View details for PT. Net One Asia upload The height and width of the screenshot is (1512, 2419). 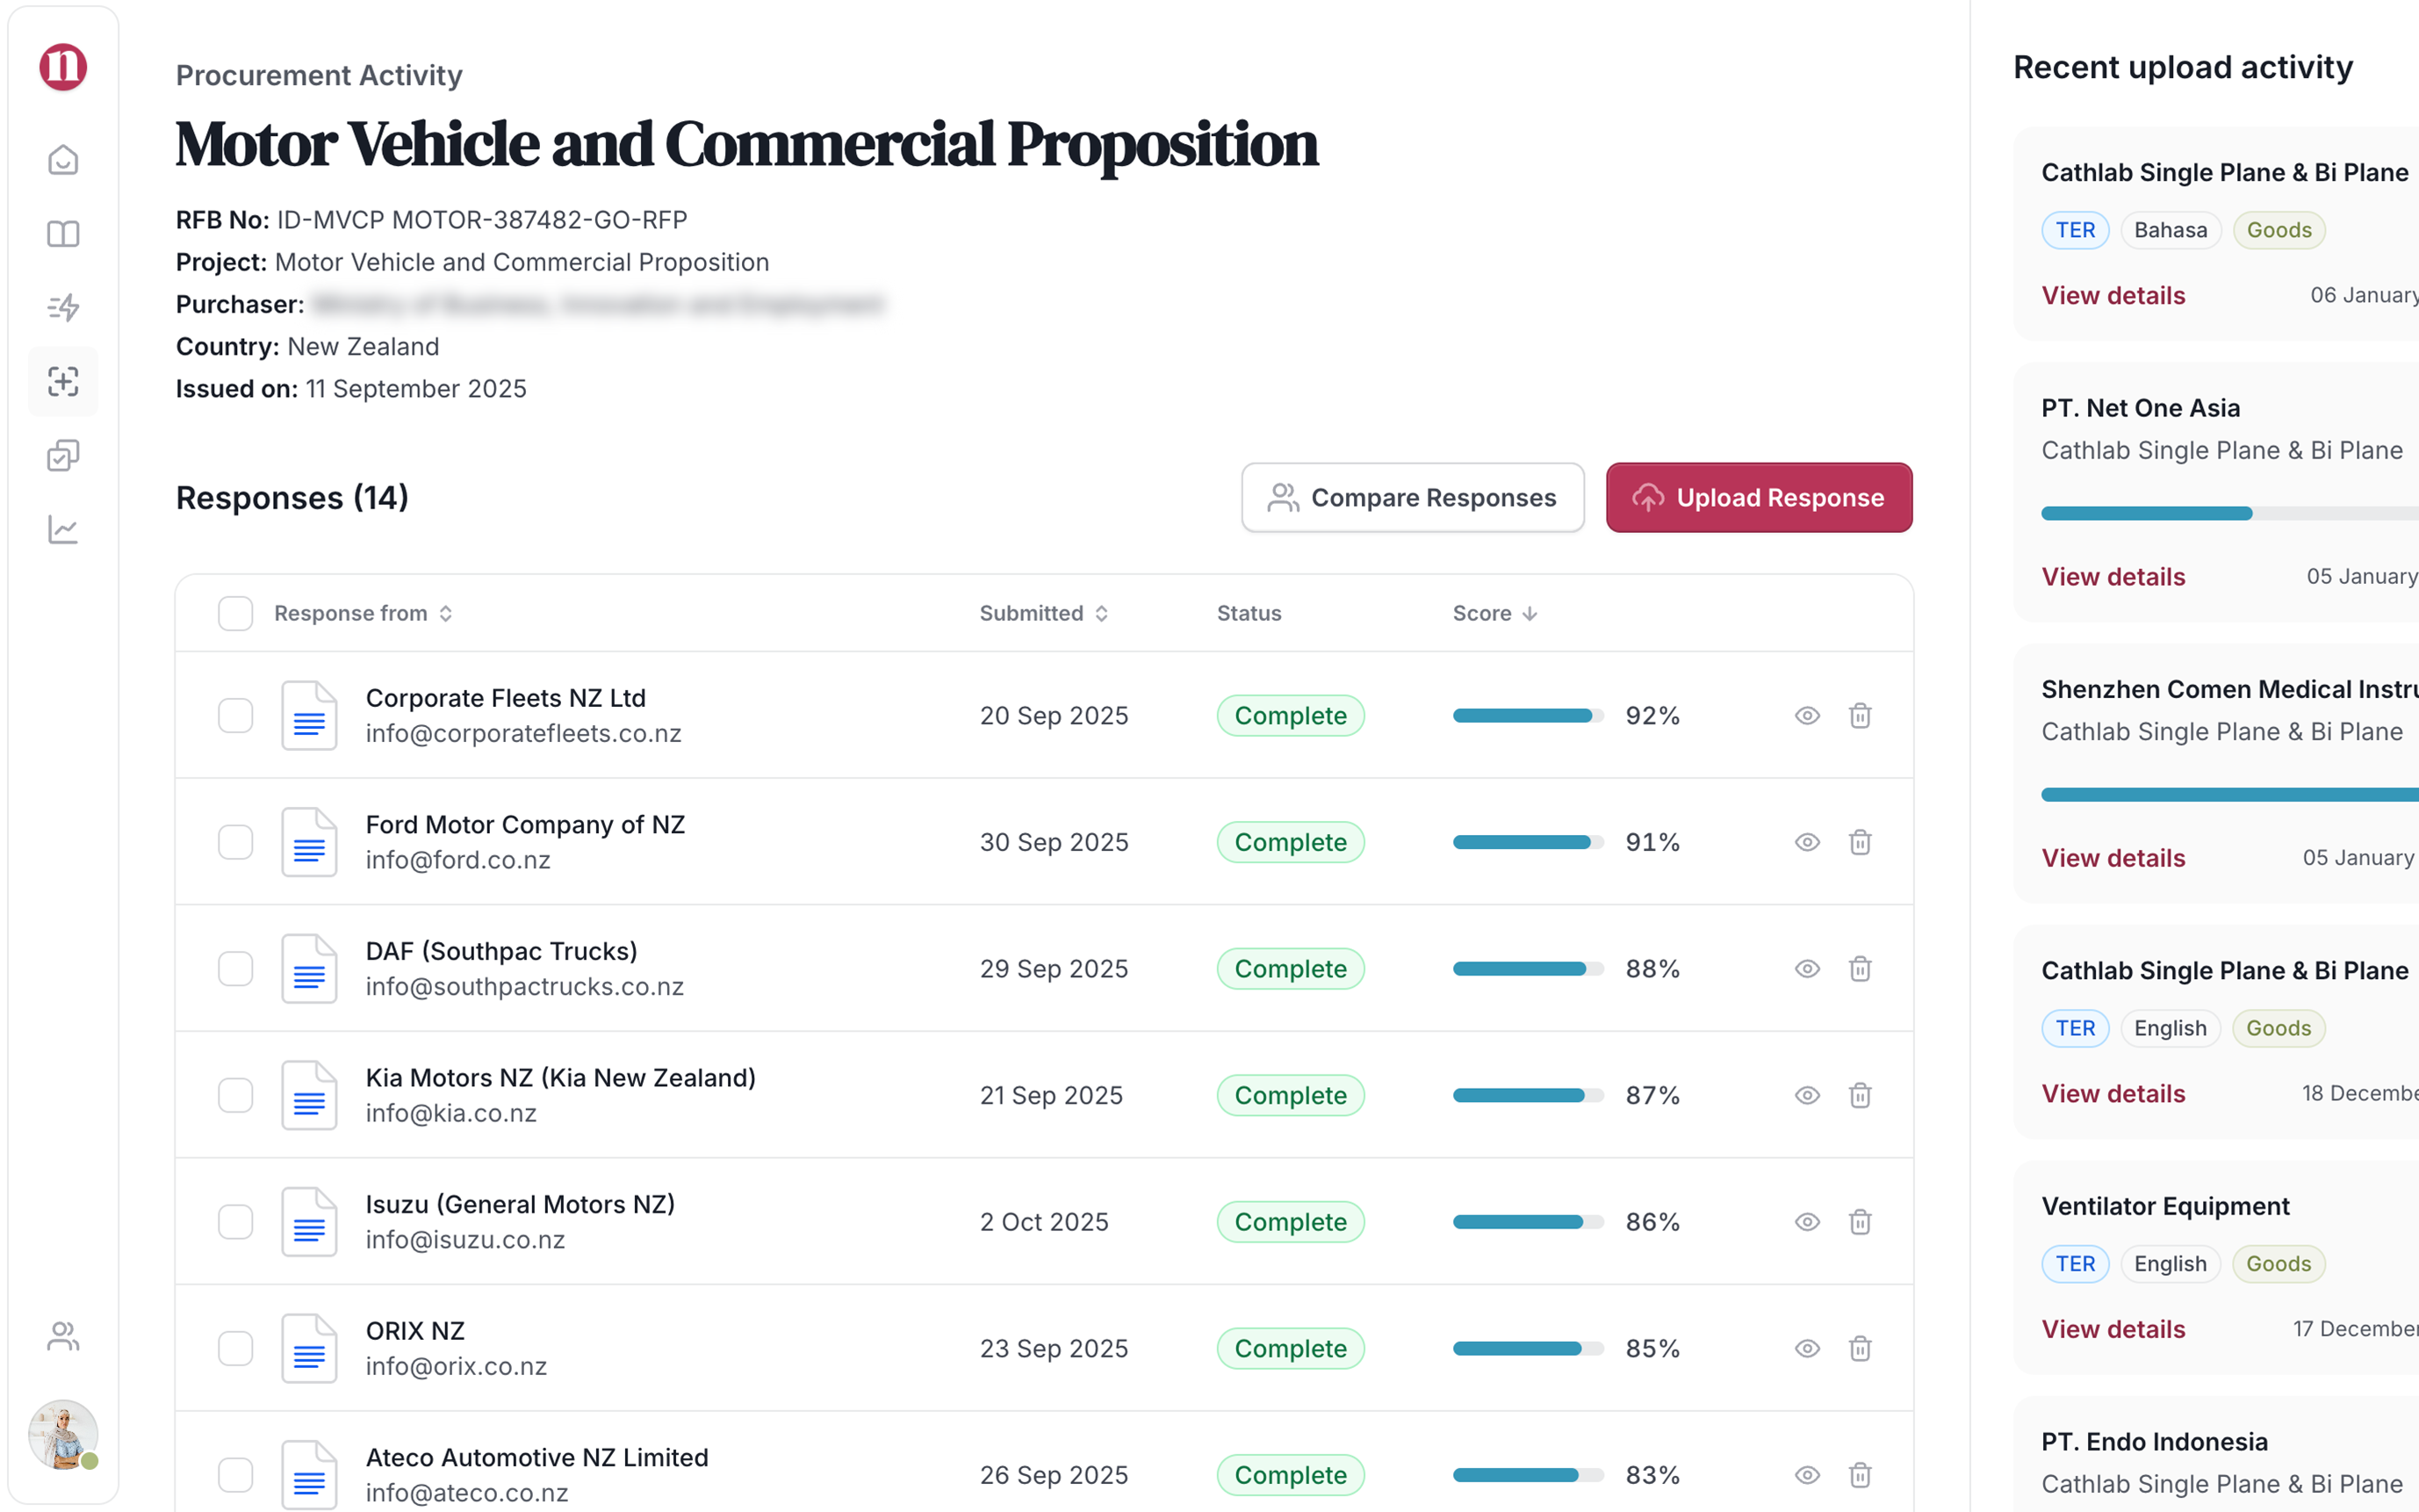(2113, 576)
